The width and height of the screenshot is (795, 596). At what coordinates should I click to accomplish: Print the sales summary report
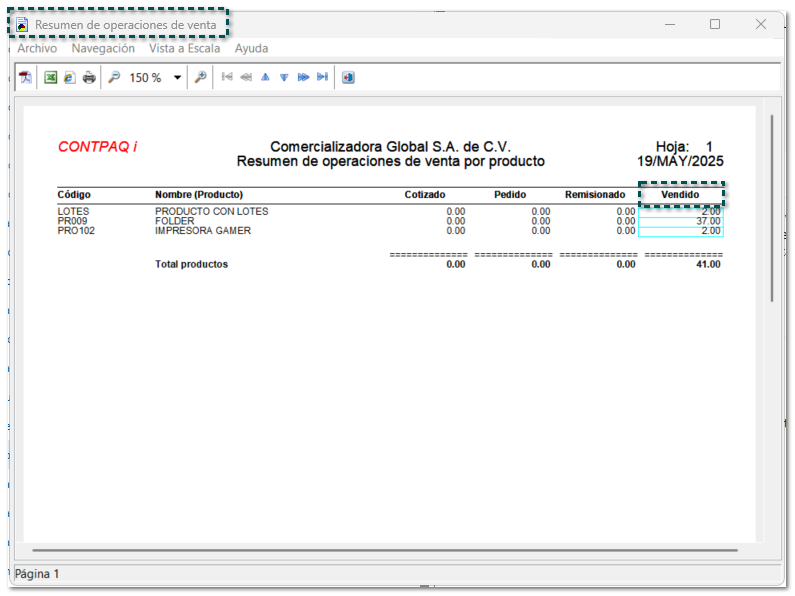89,77
